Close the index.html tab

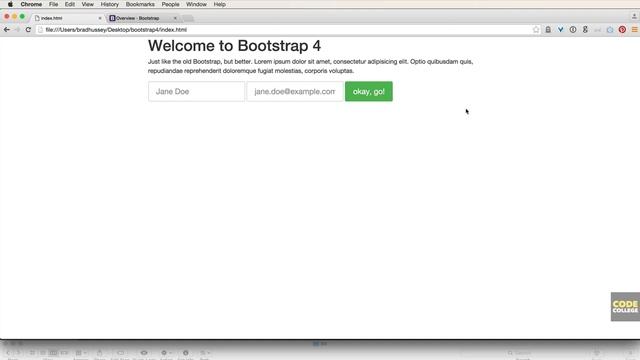(100, 18)
